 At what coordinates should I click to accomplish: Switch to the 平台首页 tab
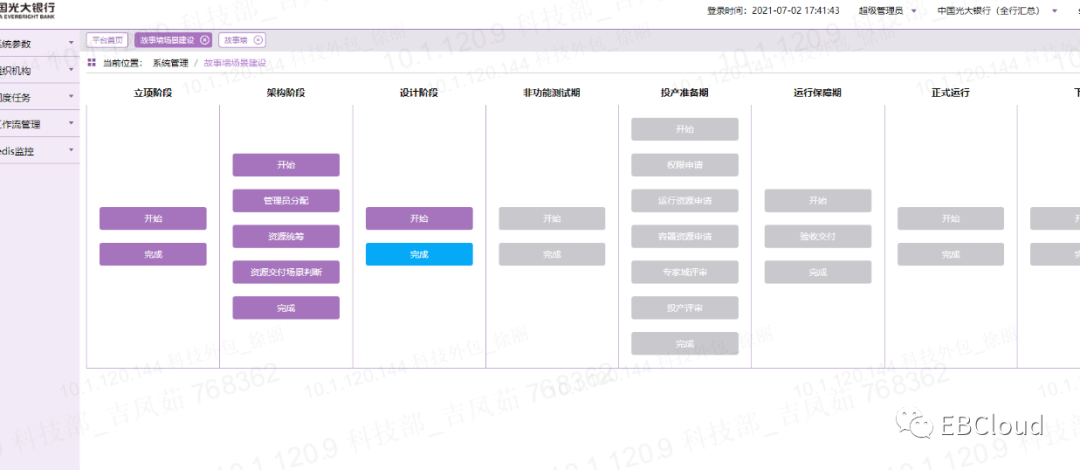107,40
